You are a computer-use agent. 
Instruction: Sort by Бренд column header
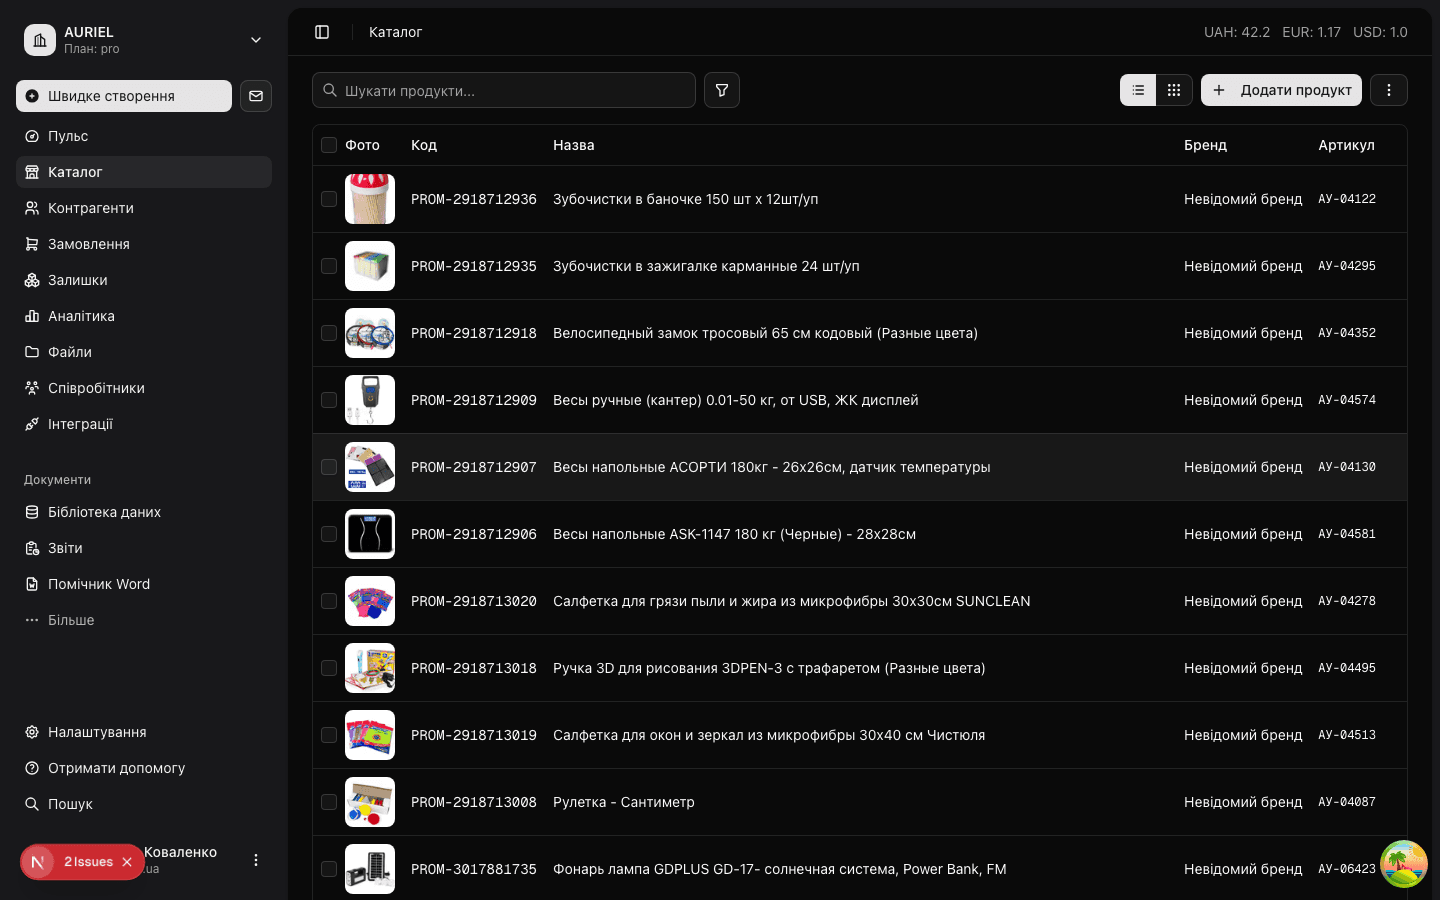click(x=1205, y=145)
